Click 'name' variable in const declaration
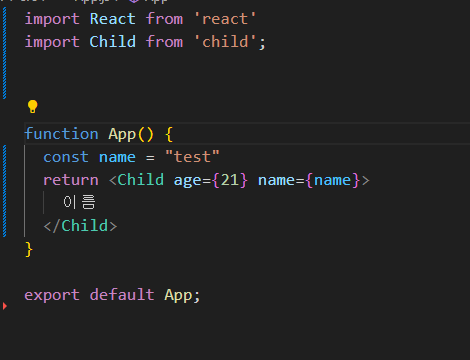470x360 pixels. 117,157
